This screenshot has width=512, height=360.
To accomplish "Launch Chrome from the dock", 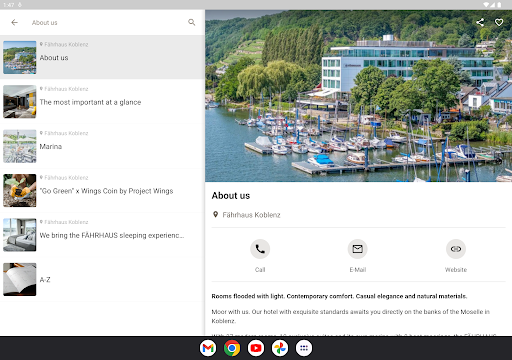I will tap(232, 348).
